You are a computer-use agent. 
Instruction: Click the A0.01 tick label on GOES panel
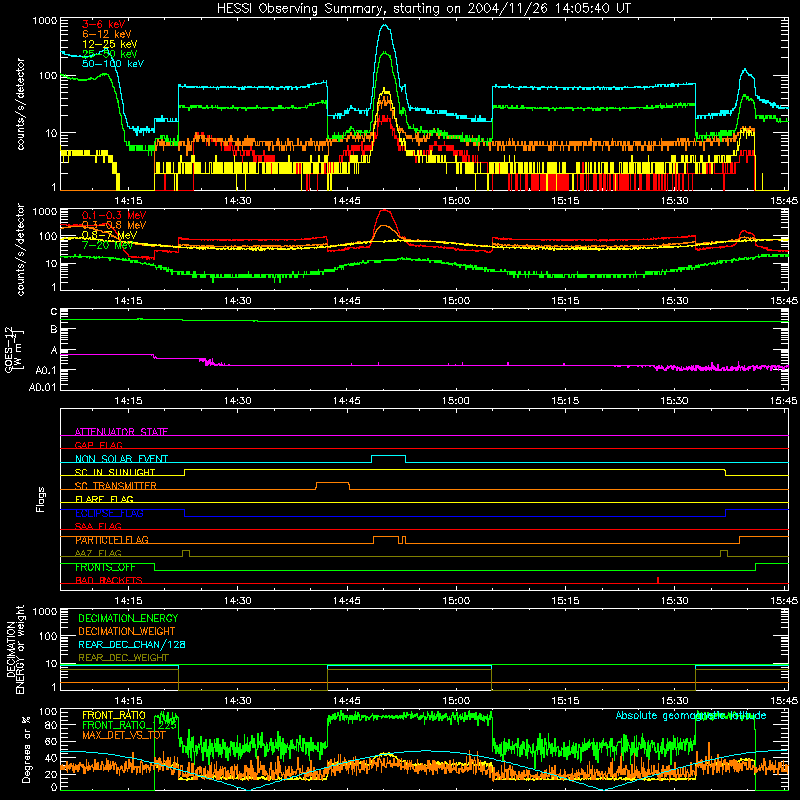pyautogui.click(x=42, y=387)
